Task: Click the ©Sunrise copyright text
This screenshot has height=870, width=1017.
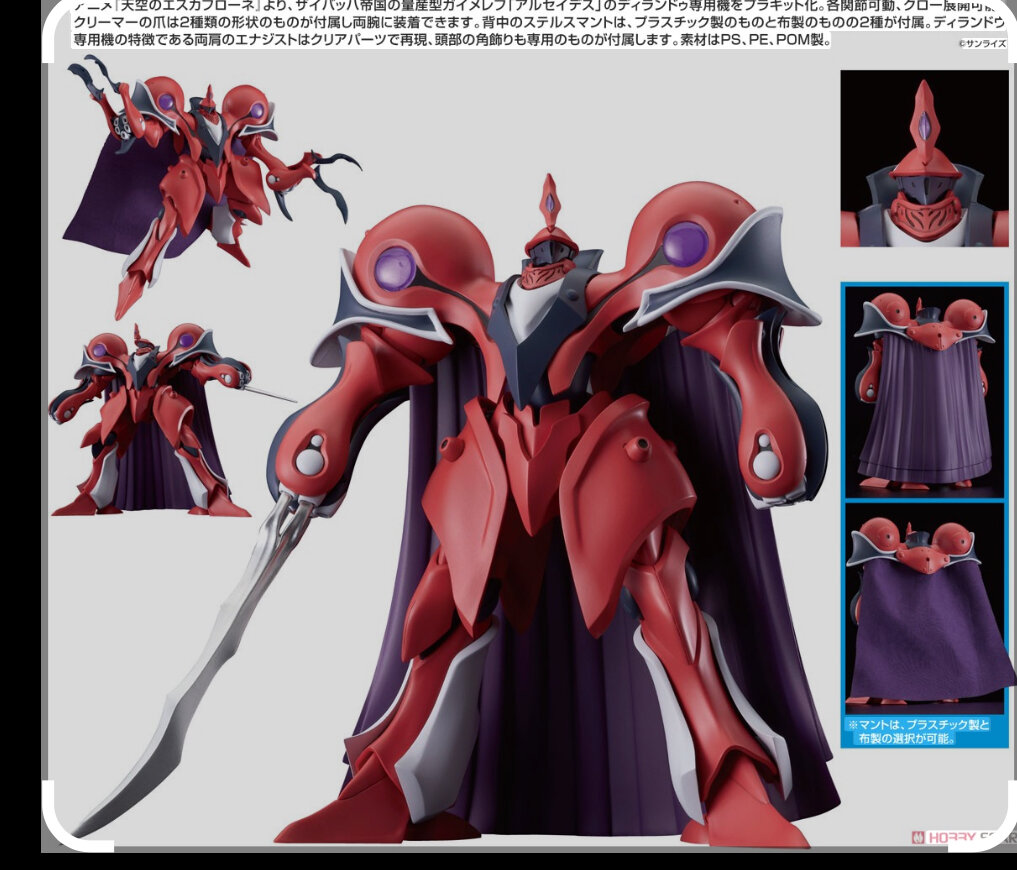Action: 982,44
